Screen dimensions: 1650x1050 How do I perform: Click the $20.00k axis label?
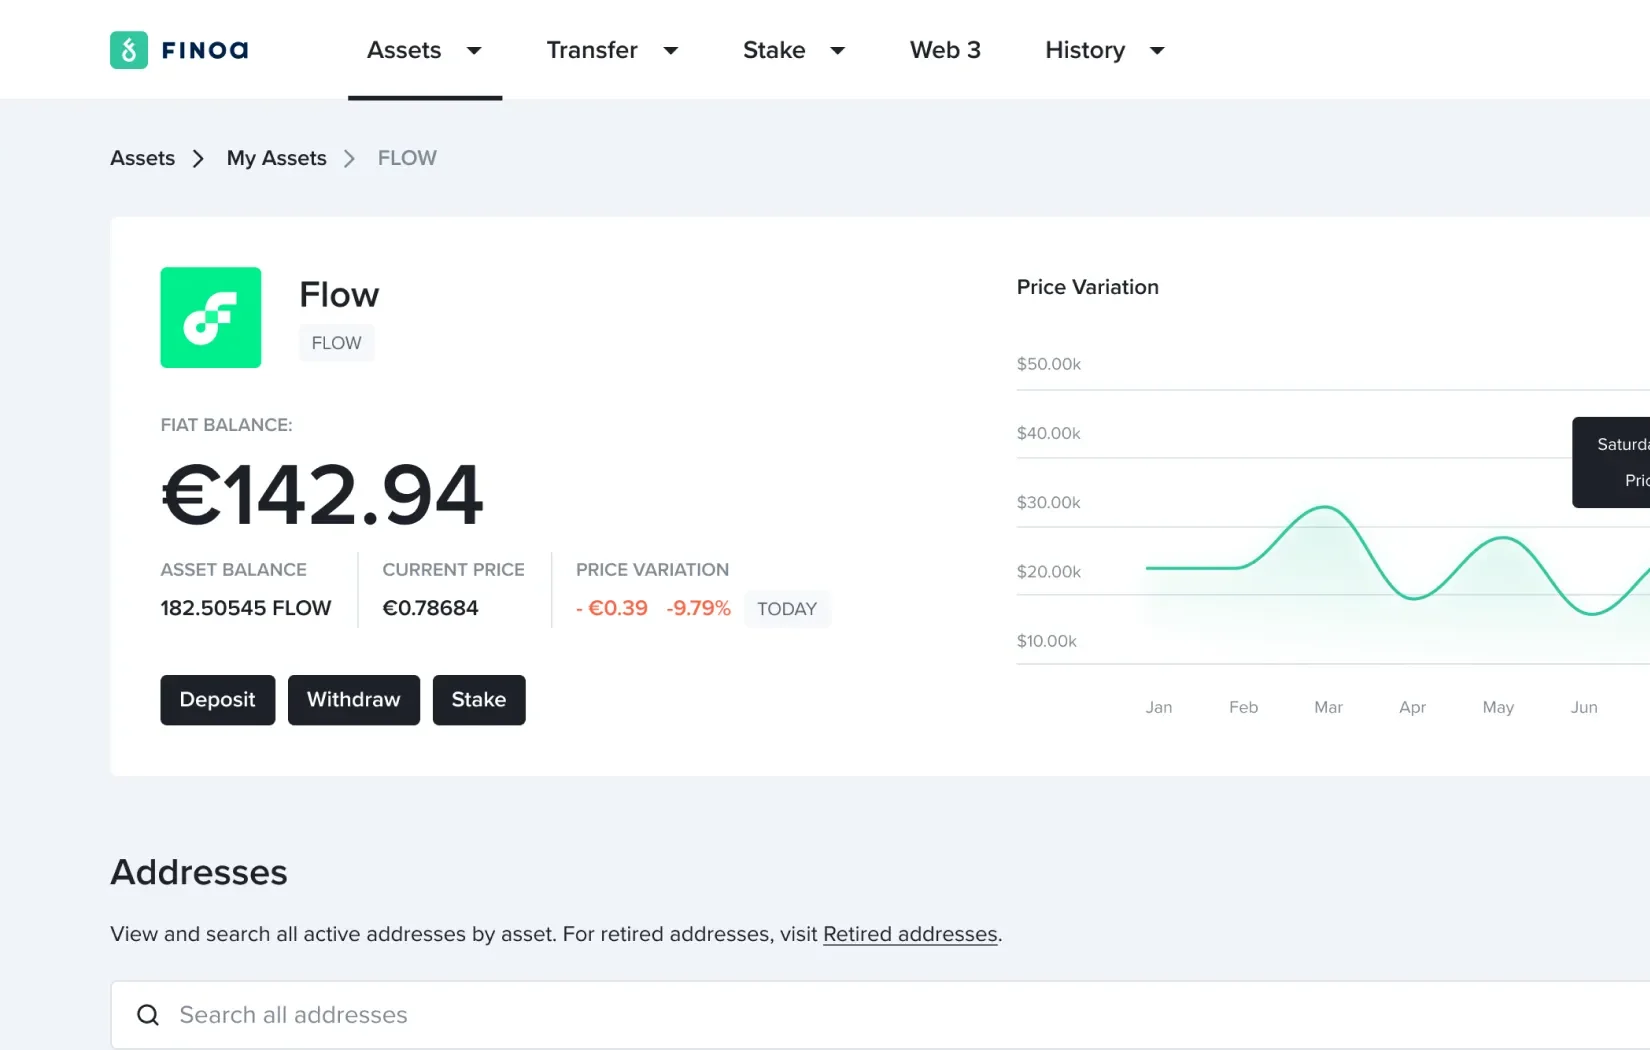[1049, 572]
